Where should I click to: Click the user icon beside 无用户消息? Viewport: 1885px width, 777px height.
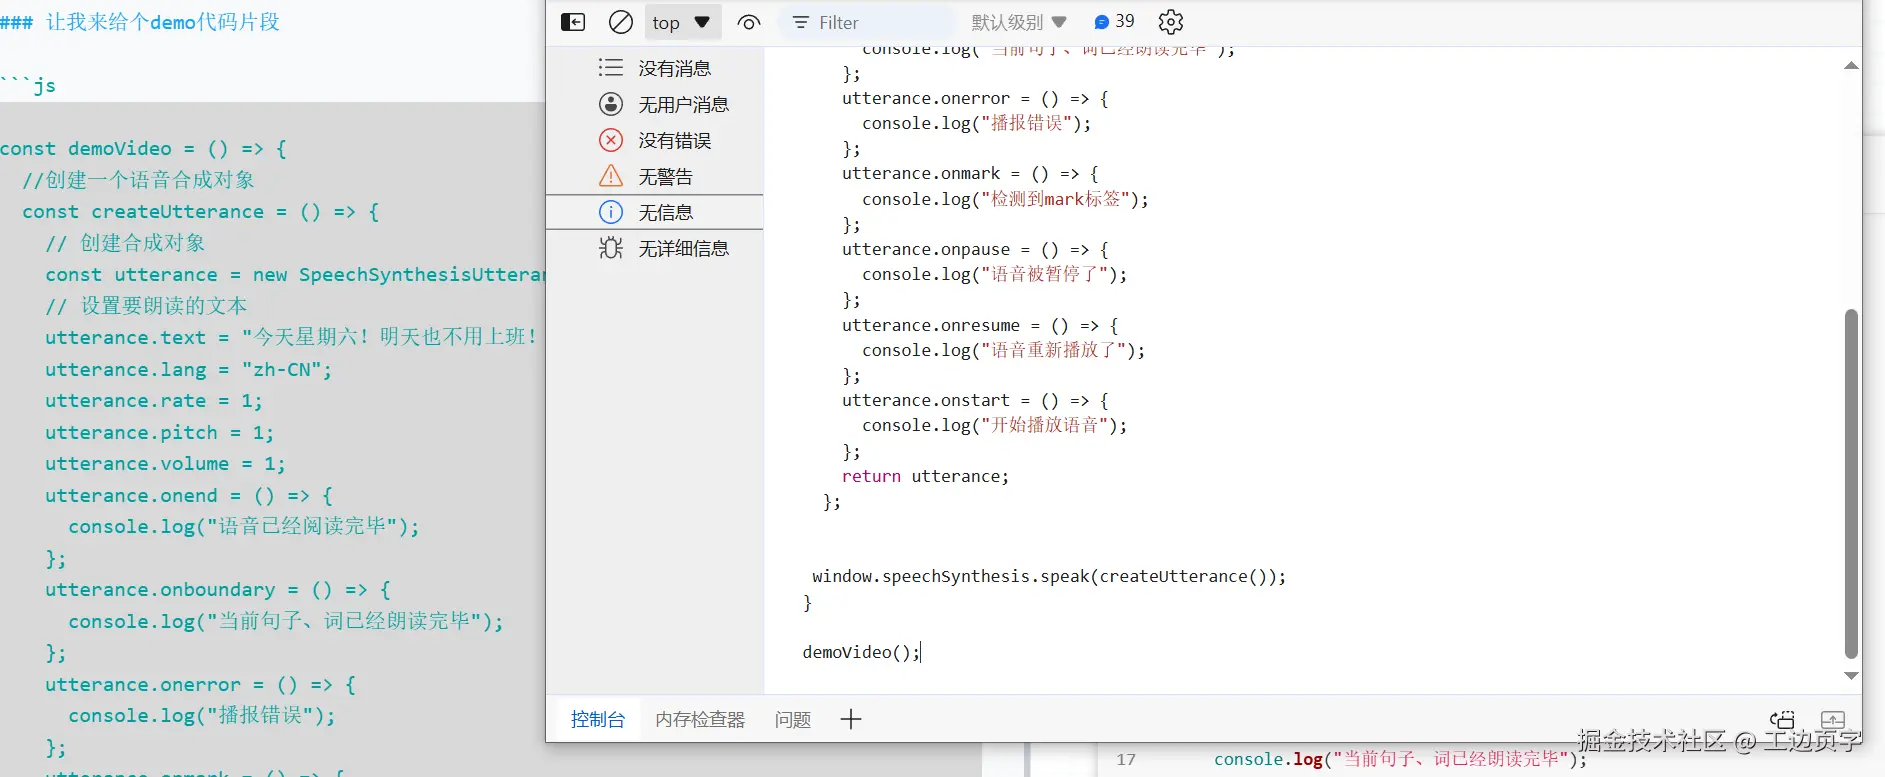tap(611, 104)
